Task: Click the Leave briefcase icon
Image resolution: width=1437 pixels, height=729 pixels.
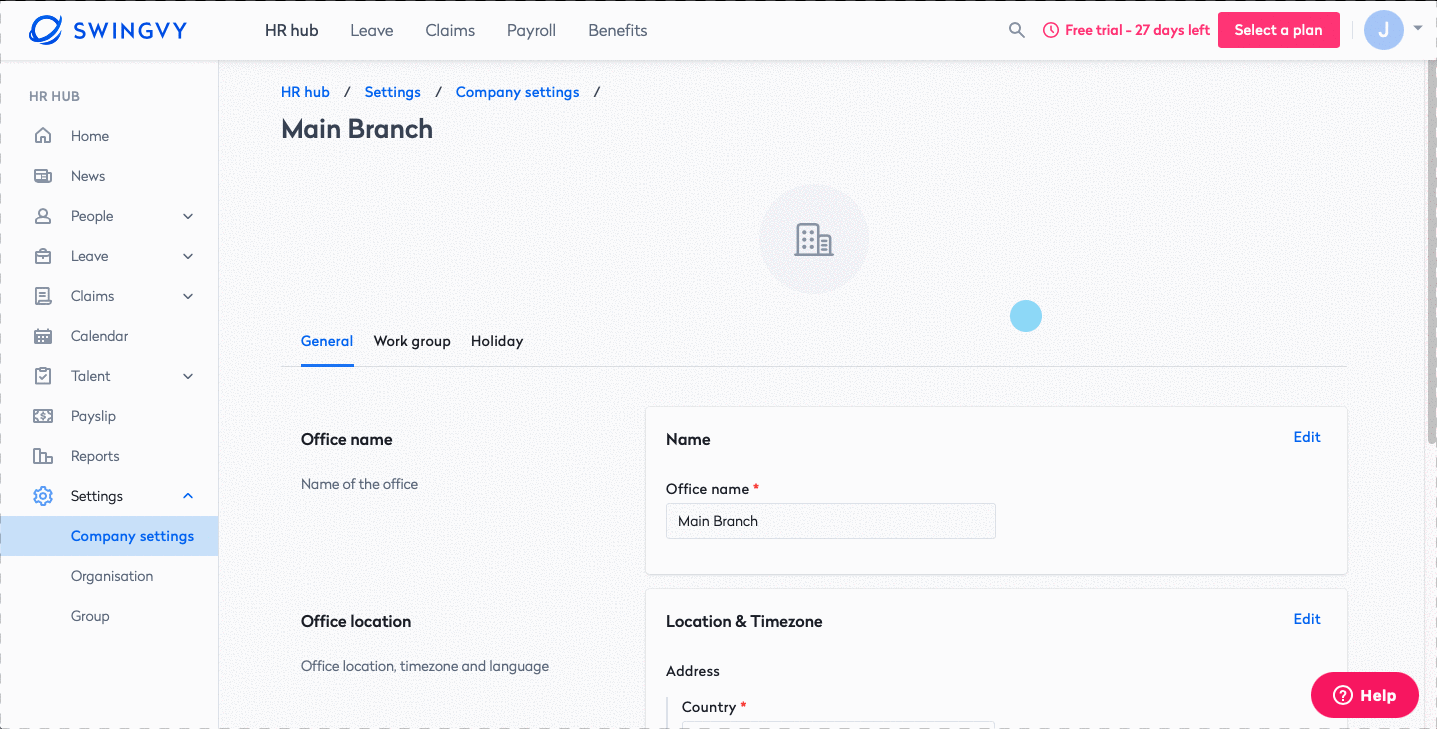Action: pos(43,256)
